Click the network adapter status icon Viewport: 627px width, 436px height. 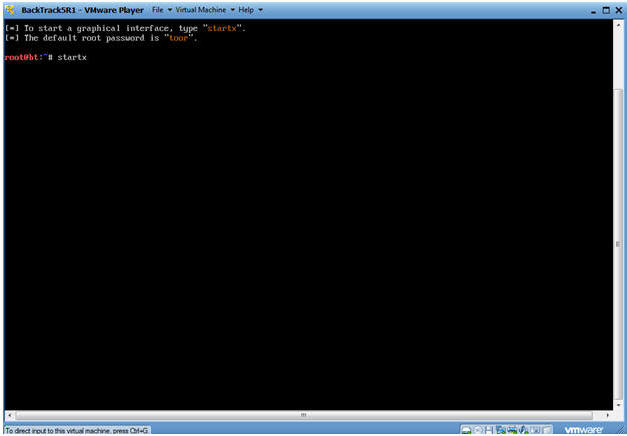[x=501, y=430]
